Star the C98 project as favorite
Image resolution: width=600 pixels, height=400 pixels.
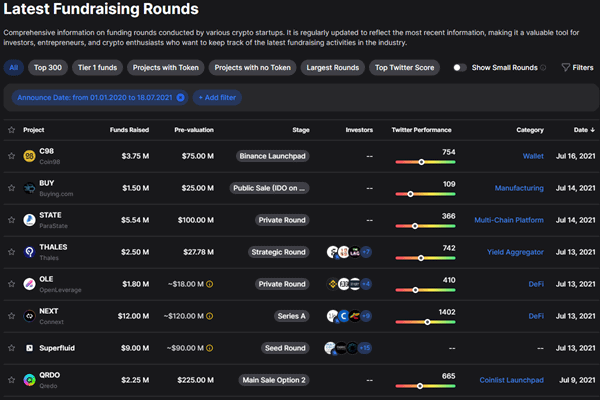pyautogui.click(x=11, y=156)
